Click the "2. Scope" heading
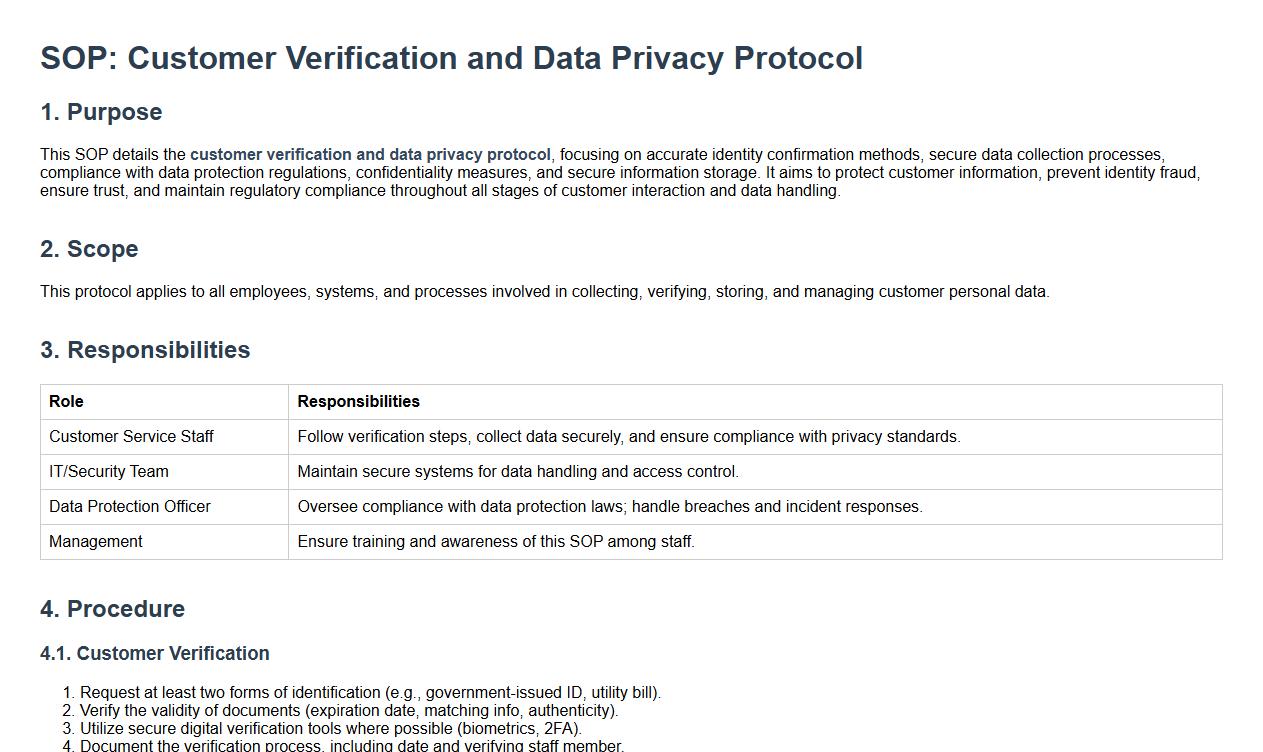 (x=89, y=249)
